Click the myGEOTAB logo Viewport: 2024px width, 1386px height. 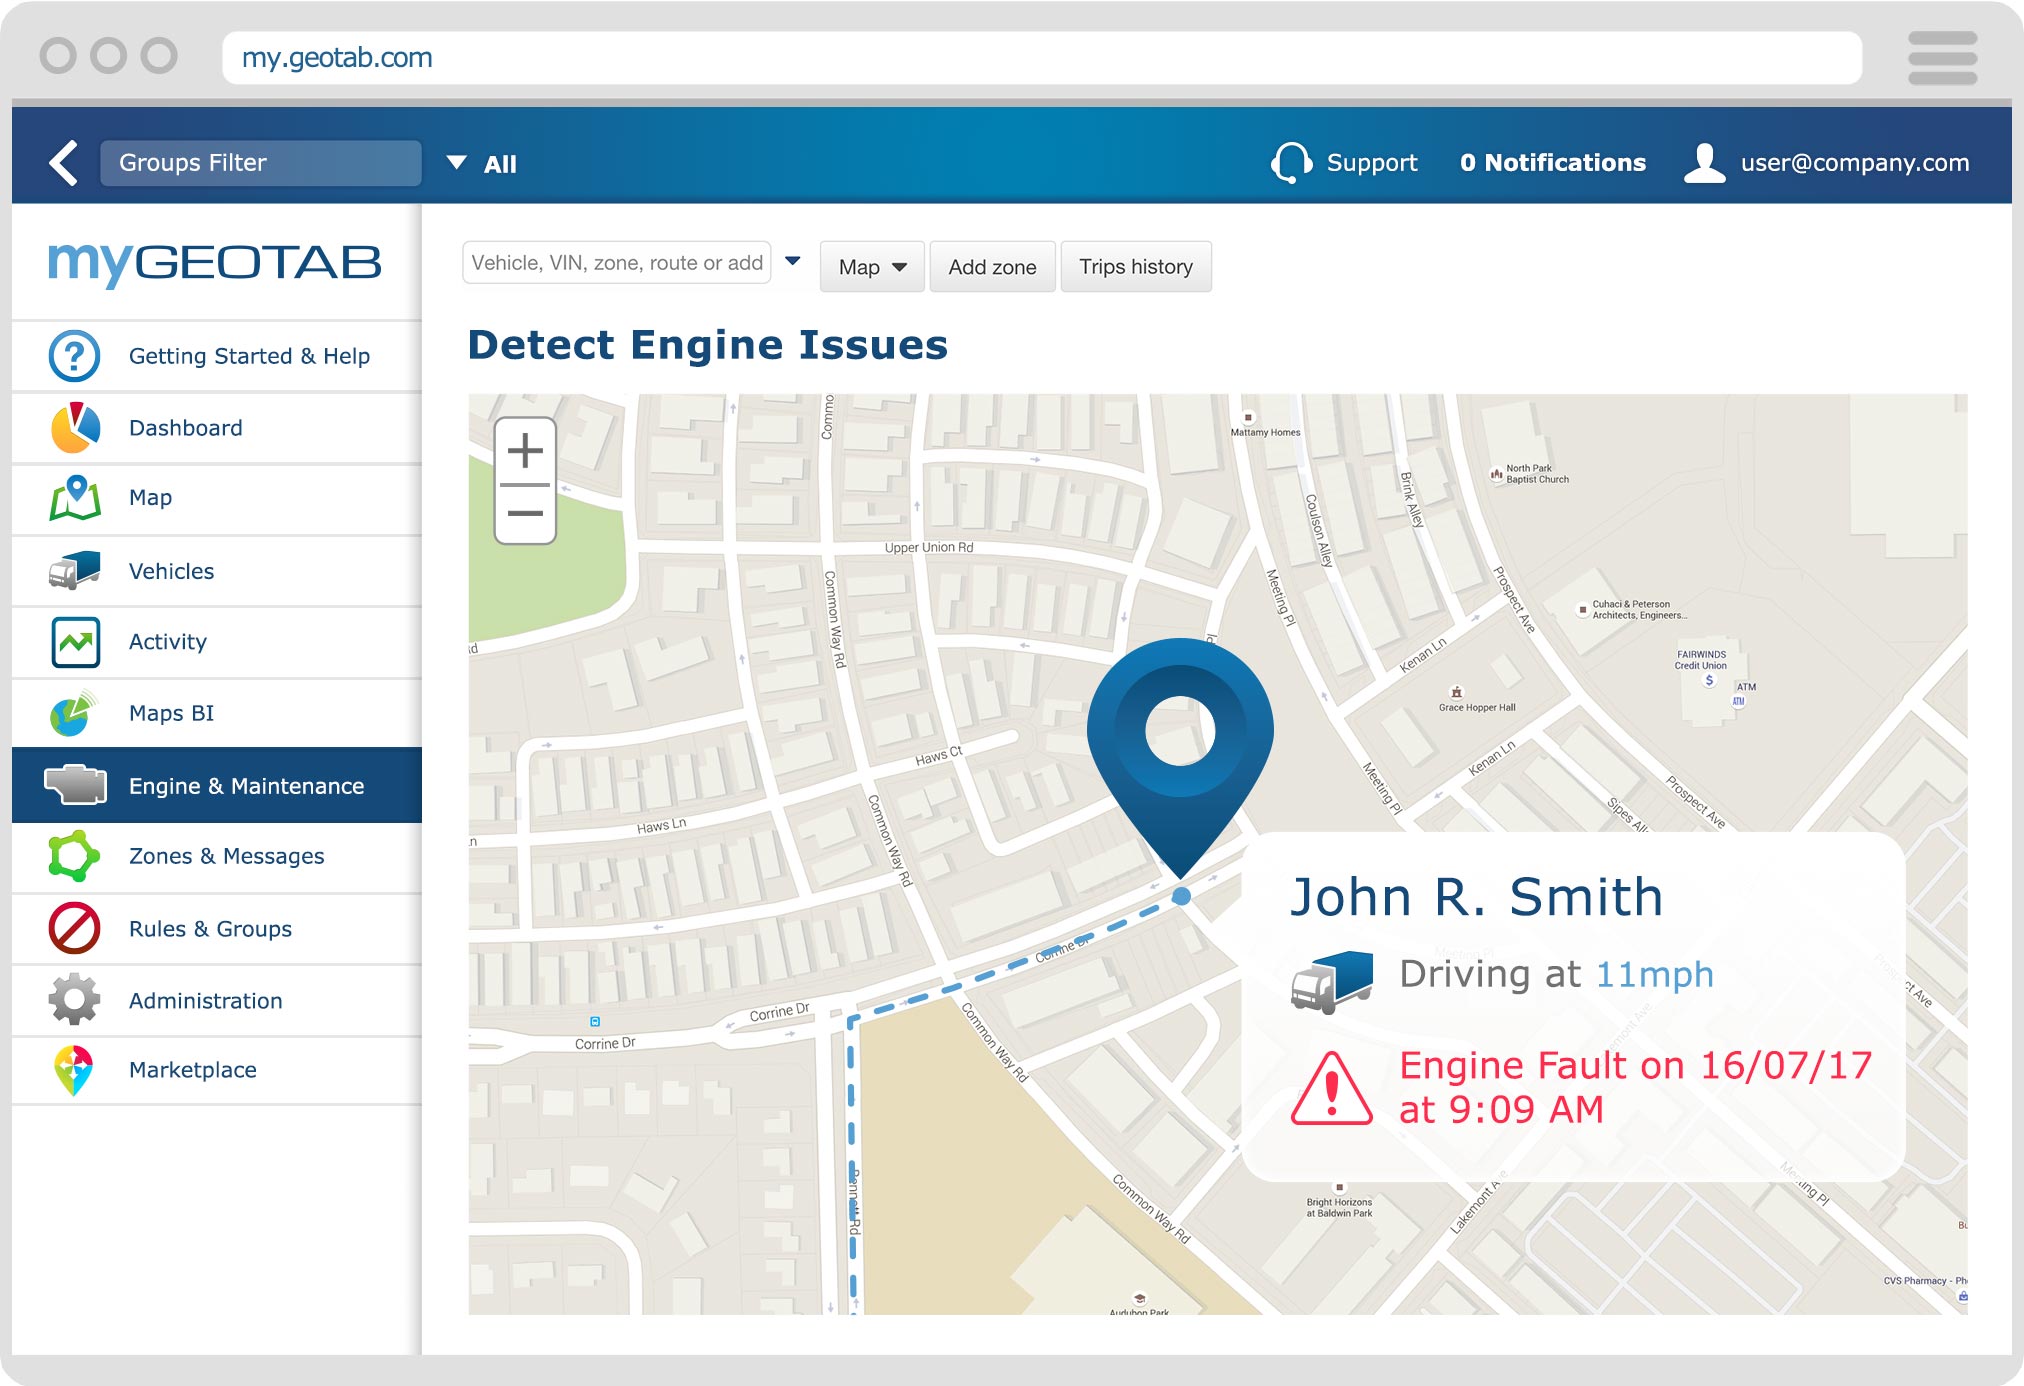tap(215, 264)
